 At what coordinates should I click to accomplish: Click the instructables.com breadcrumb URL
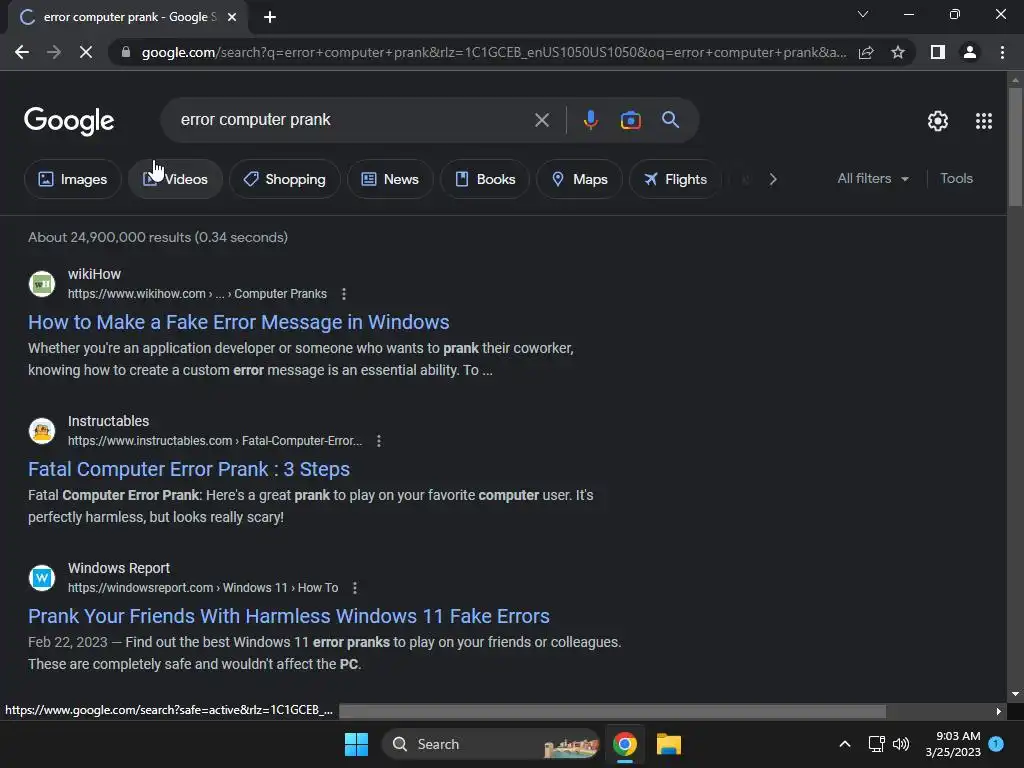[x=215, y=441]
